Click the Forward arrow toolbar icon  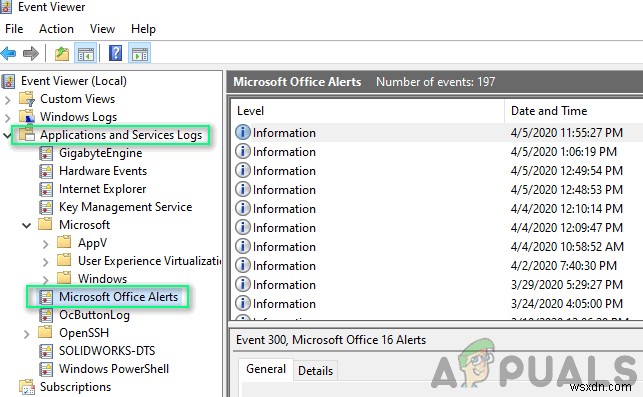(31, 53)
